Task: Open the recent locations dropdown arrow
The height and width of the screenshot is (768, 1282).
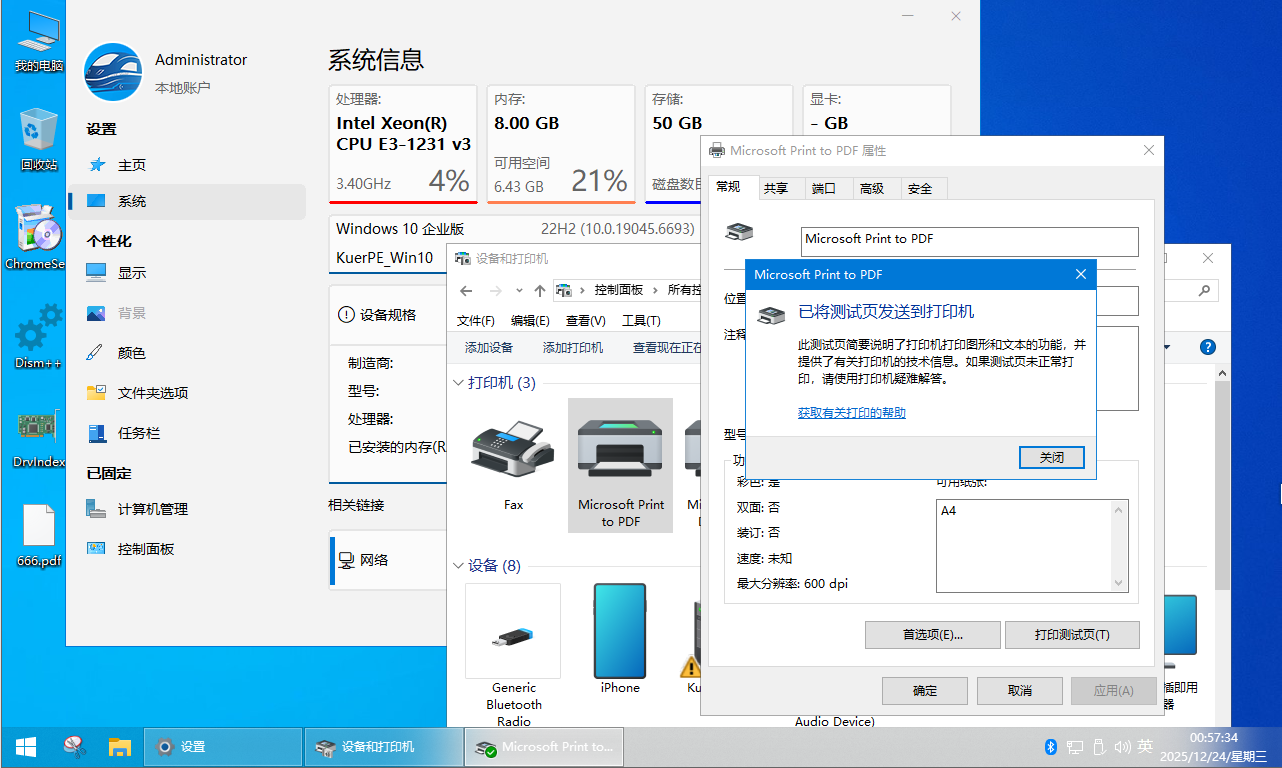Action: coord(518,291)
